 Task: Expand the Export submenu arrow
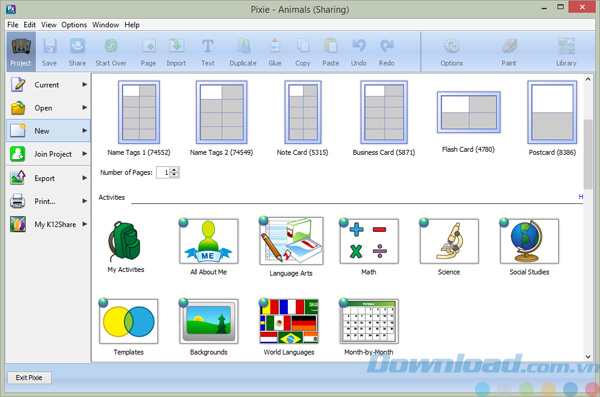coord(85,178)
